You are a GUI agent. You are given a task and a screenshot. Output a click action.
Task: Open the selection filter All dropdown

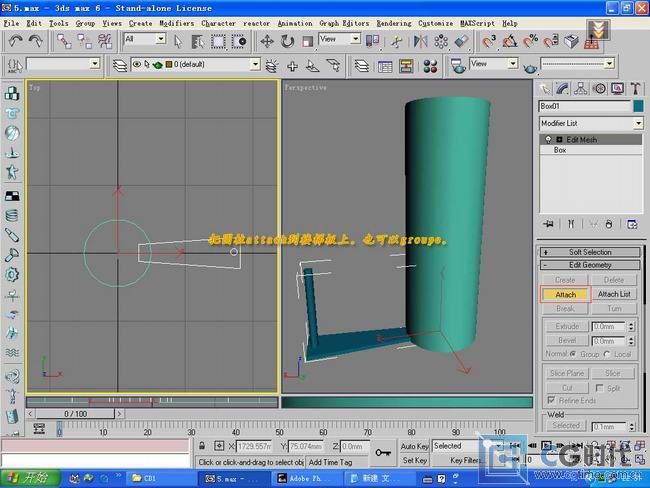tap(145, 39)
